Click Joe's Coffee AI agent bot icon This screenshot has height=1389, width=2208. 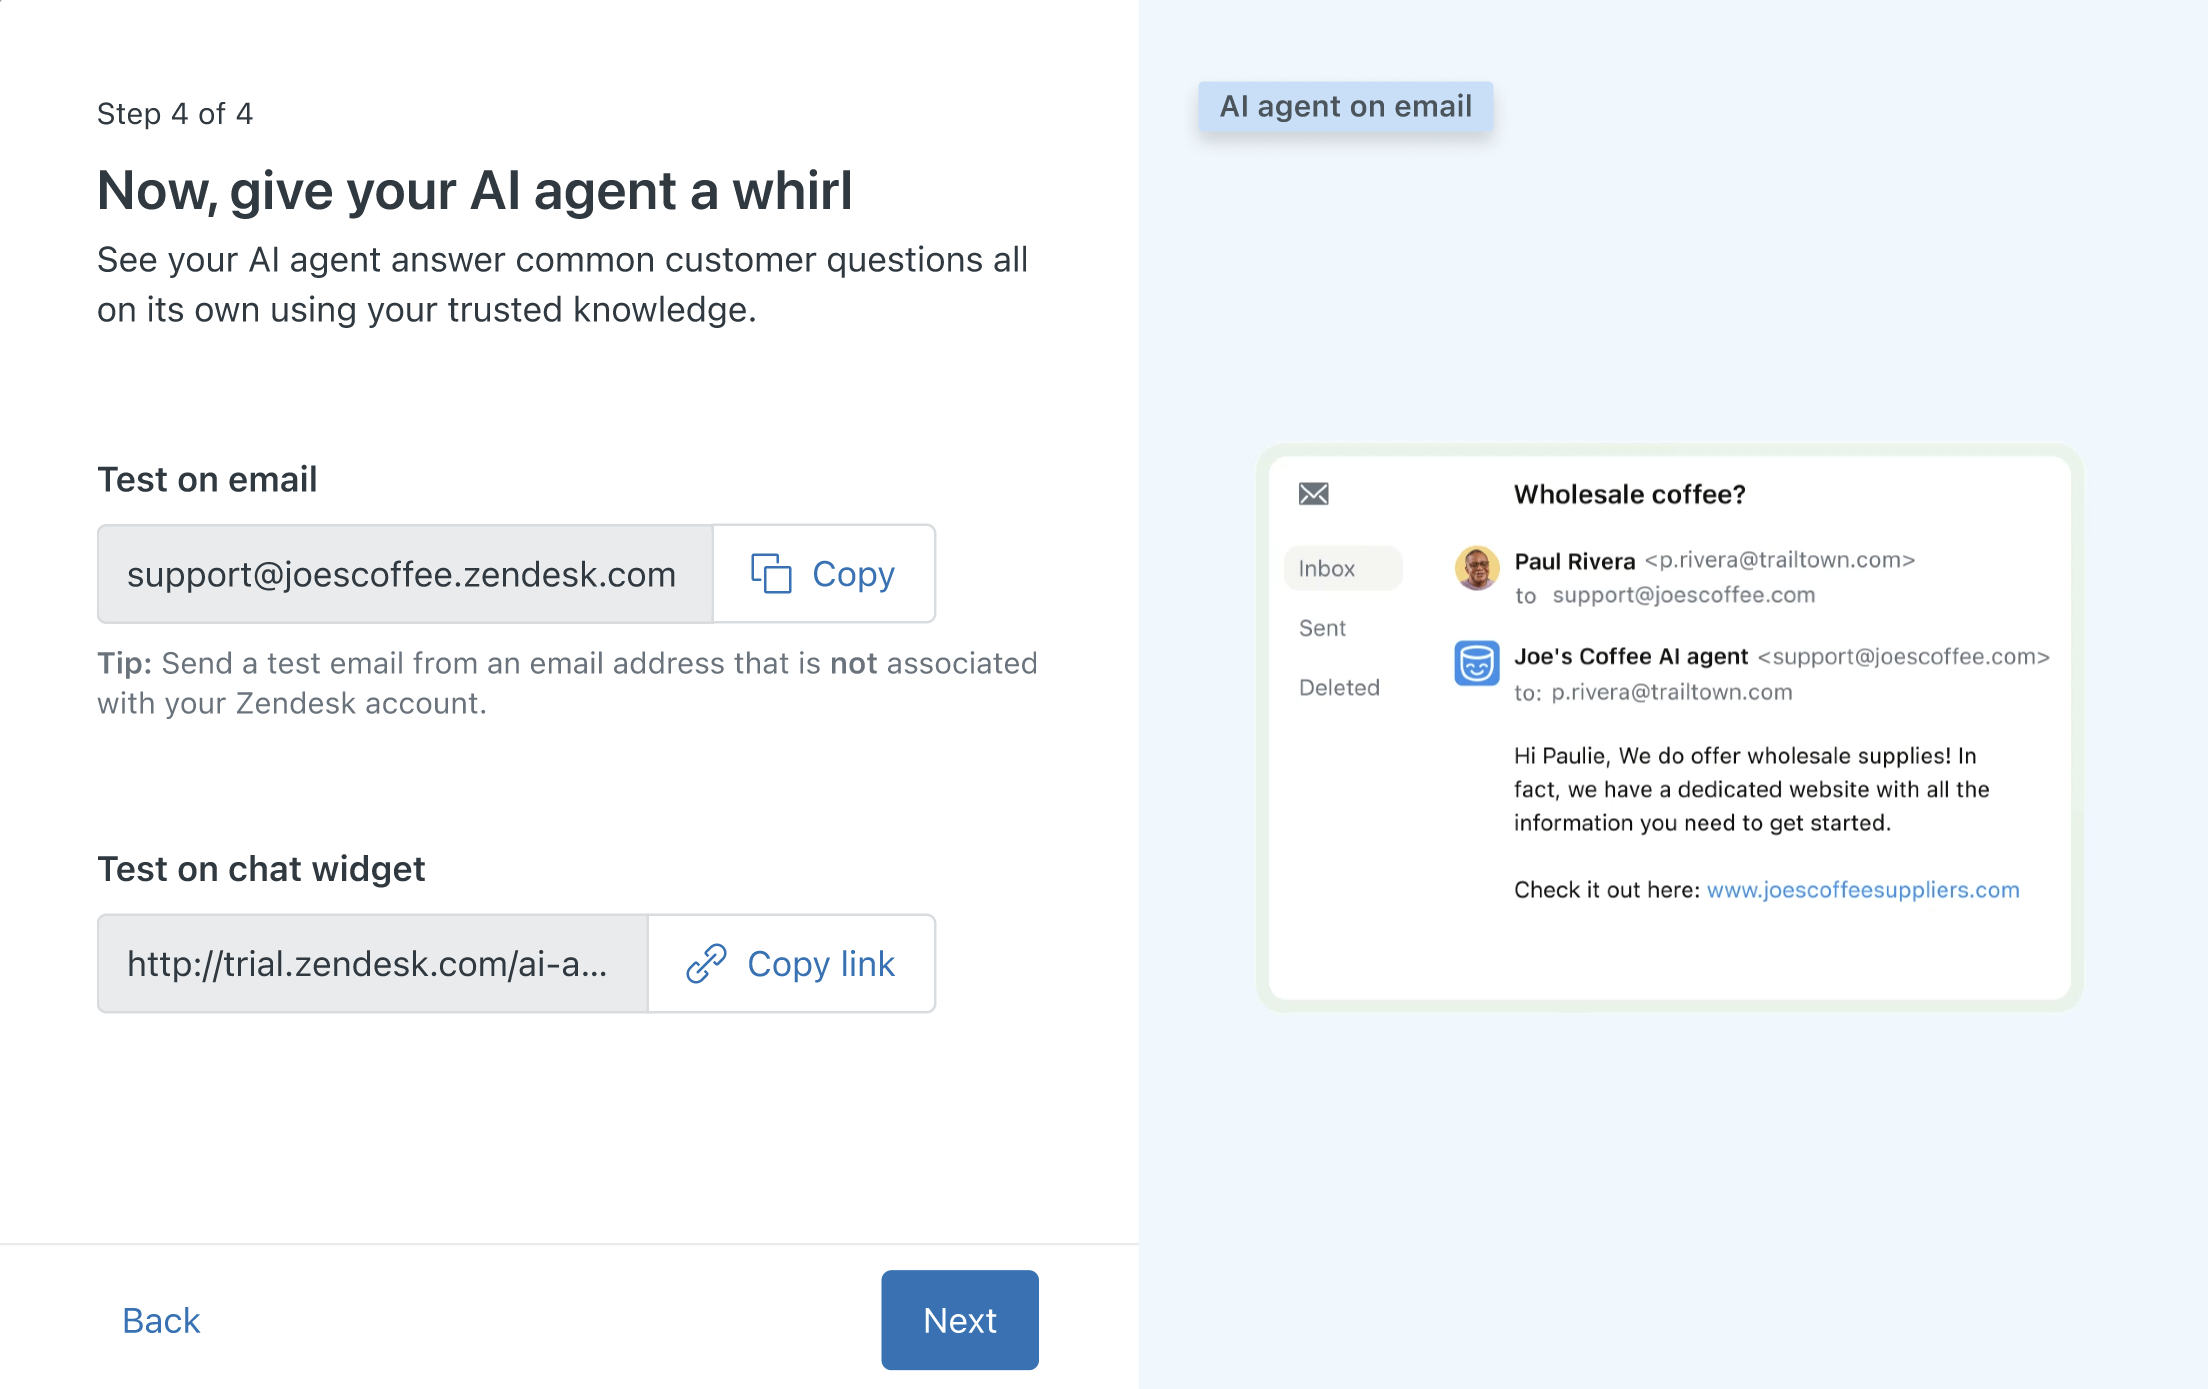point(1476,663)
